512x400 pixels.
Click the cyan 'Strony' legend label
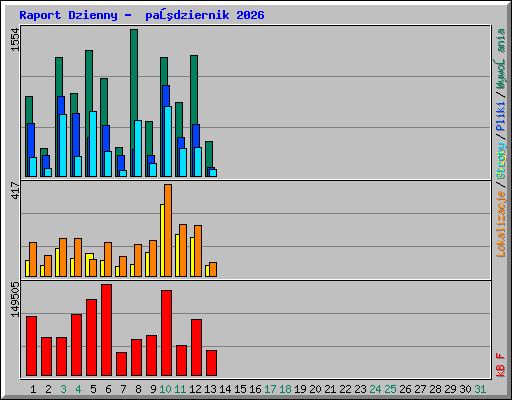pos(501,161)
